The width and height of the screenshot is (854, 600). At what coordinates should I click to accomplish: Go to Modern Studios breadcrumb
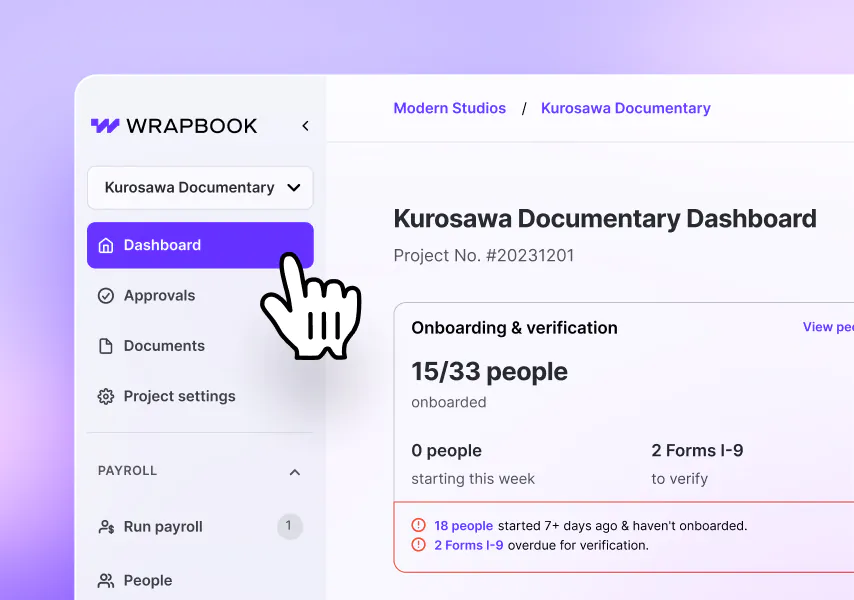click(x=450, y=108)
